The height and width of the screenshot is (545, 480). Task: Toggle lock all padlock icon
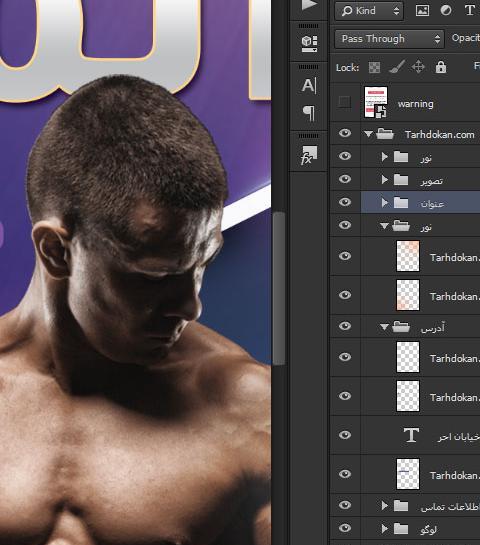tap(441, 67)
